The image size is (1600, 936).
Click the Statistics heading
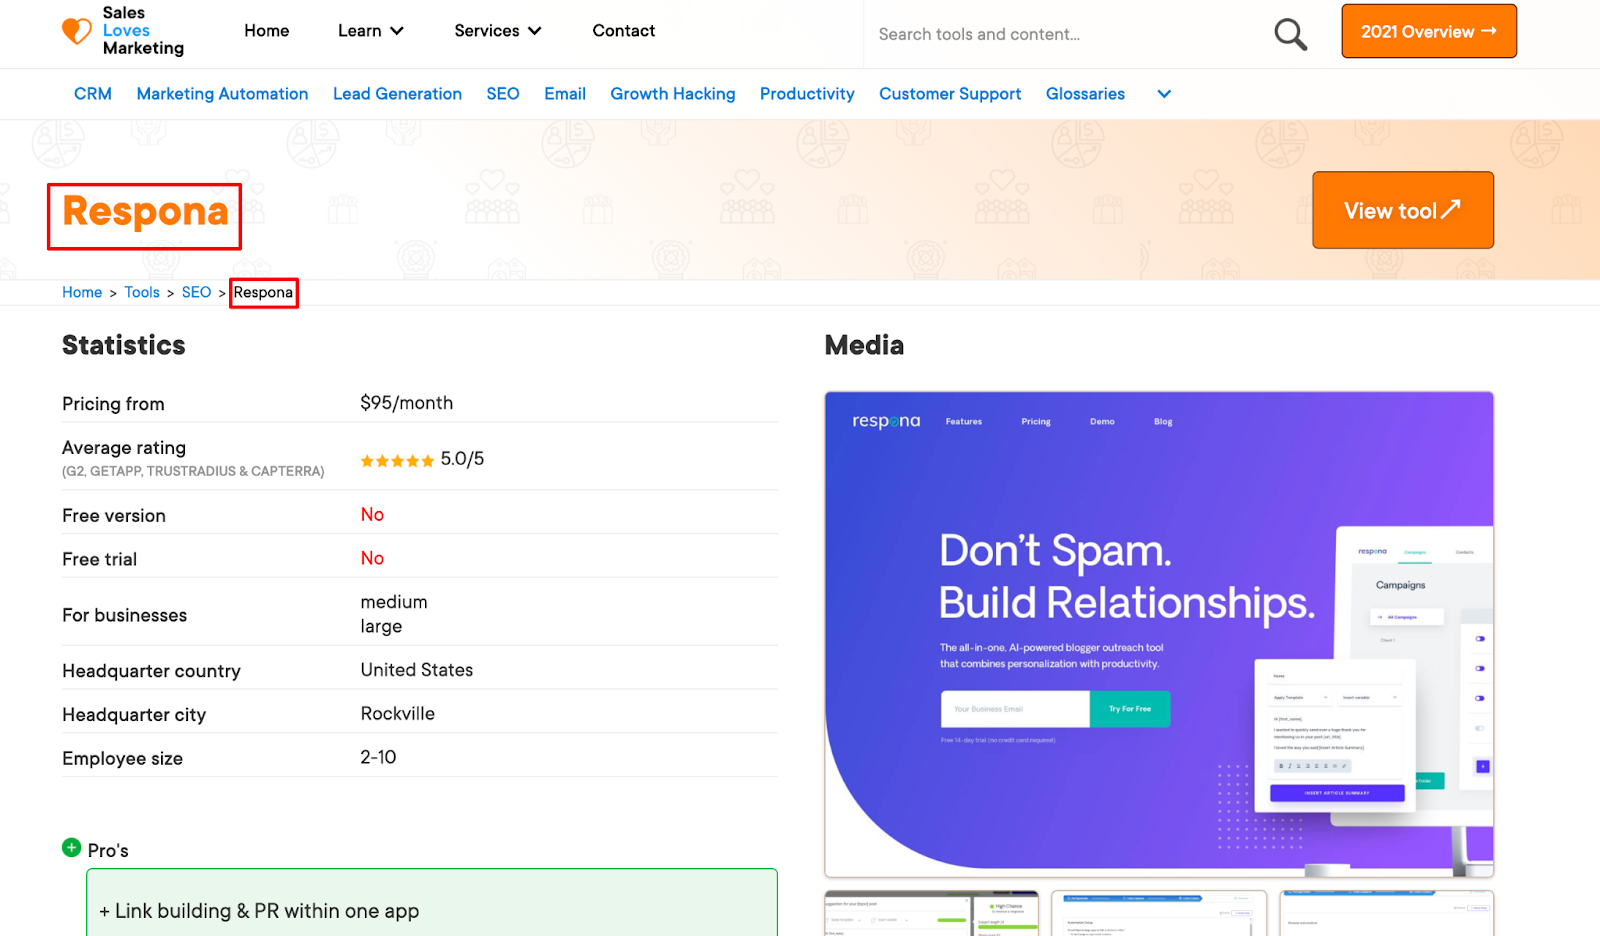[x=124, y=345]
